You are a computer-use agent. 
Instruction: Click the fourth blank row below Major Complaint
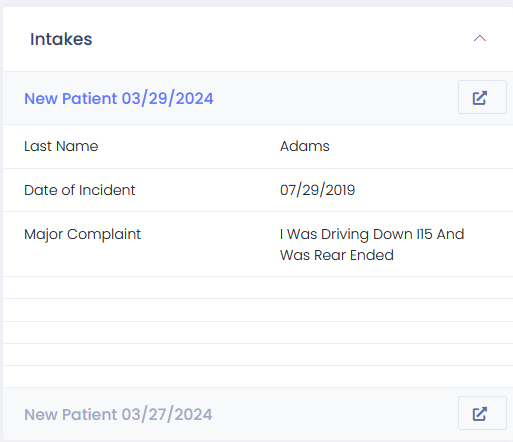(x=258, y=354)
